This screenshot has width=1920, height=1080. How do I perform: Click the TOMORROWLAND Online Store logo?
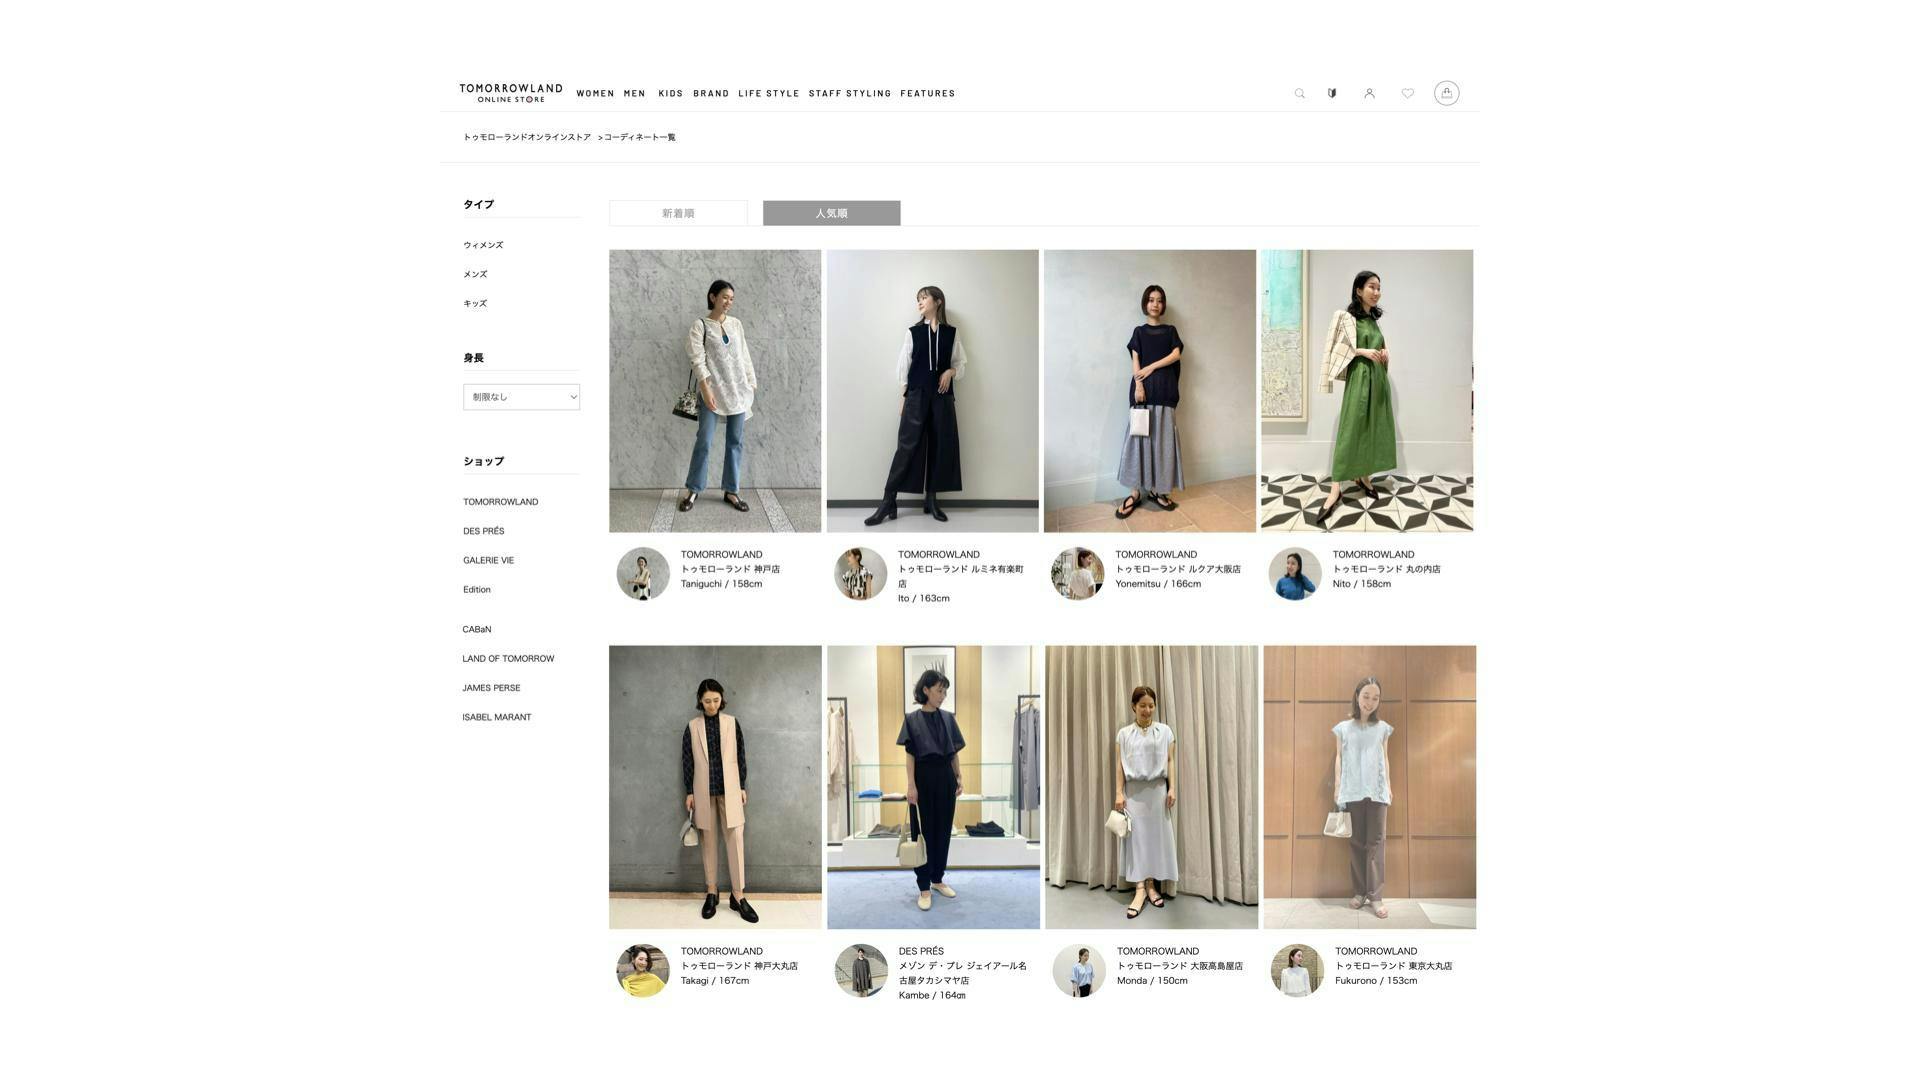coord(511,93)
